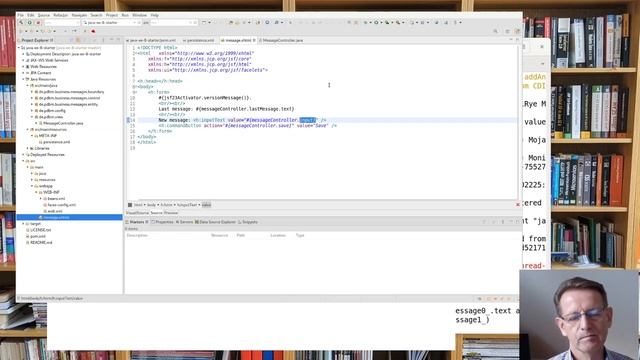Open the launch configuration dropdown java-ee-8-starter
640x360 pixels.
click(x=110, y=22)
